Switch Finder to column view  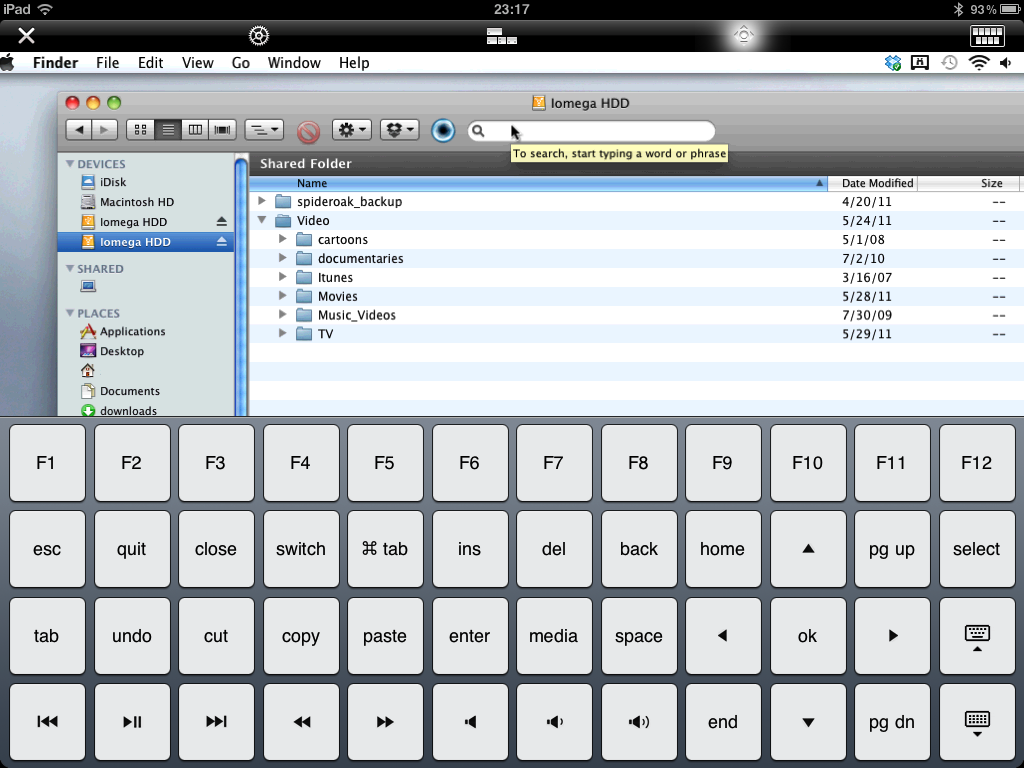(196, 130)
